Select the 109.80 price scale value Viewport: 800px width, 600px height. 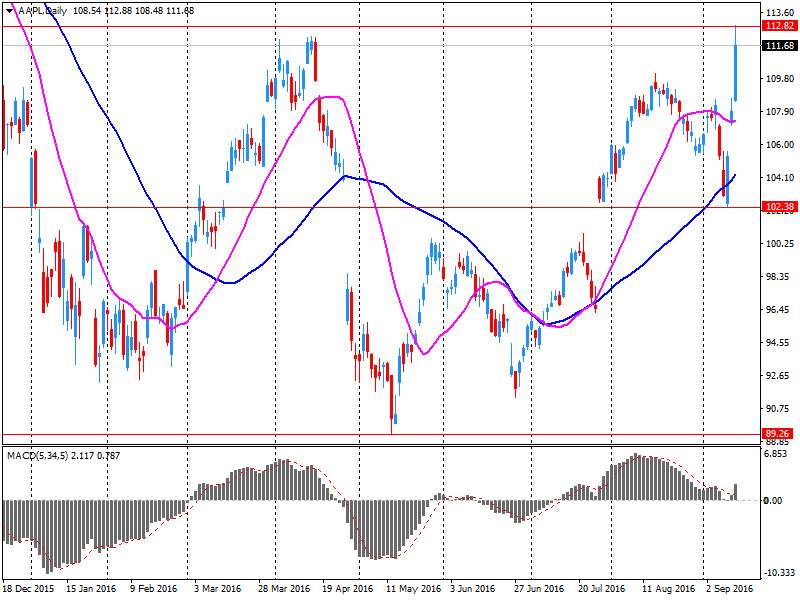780,79
